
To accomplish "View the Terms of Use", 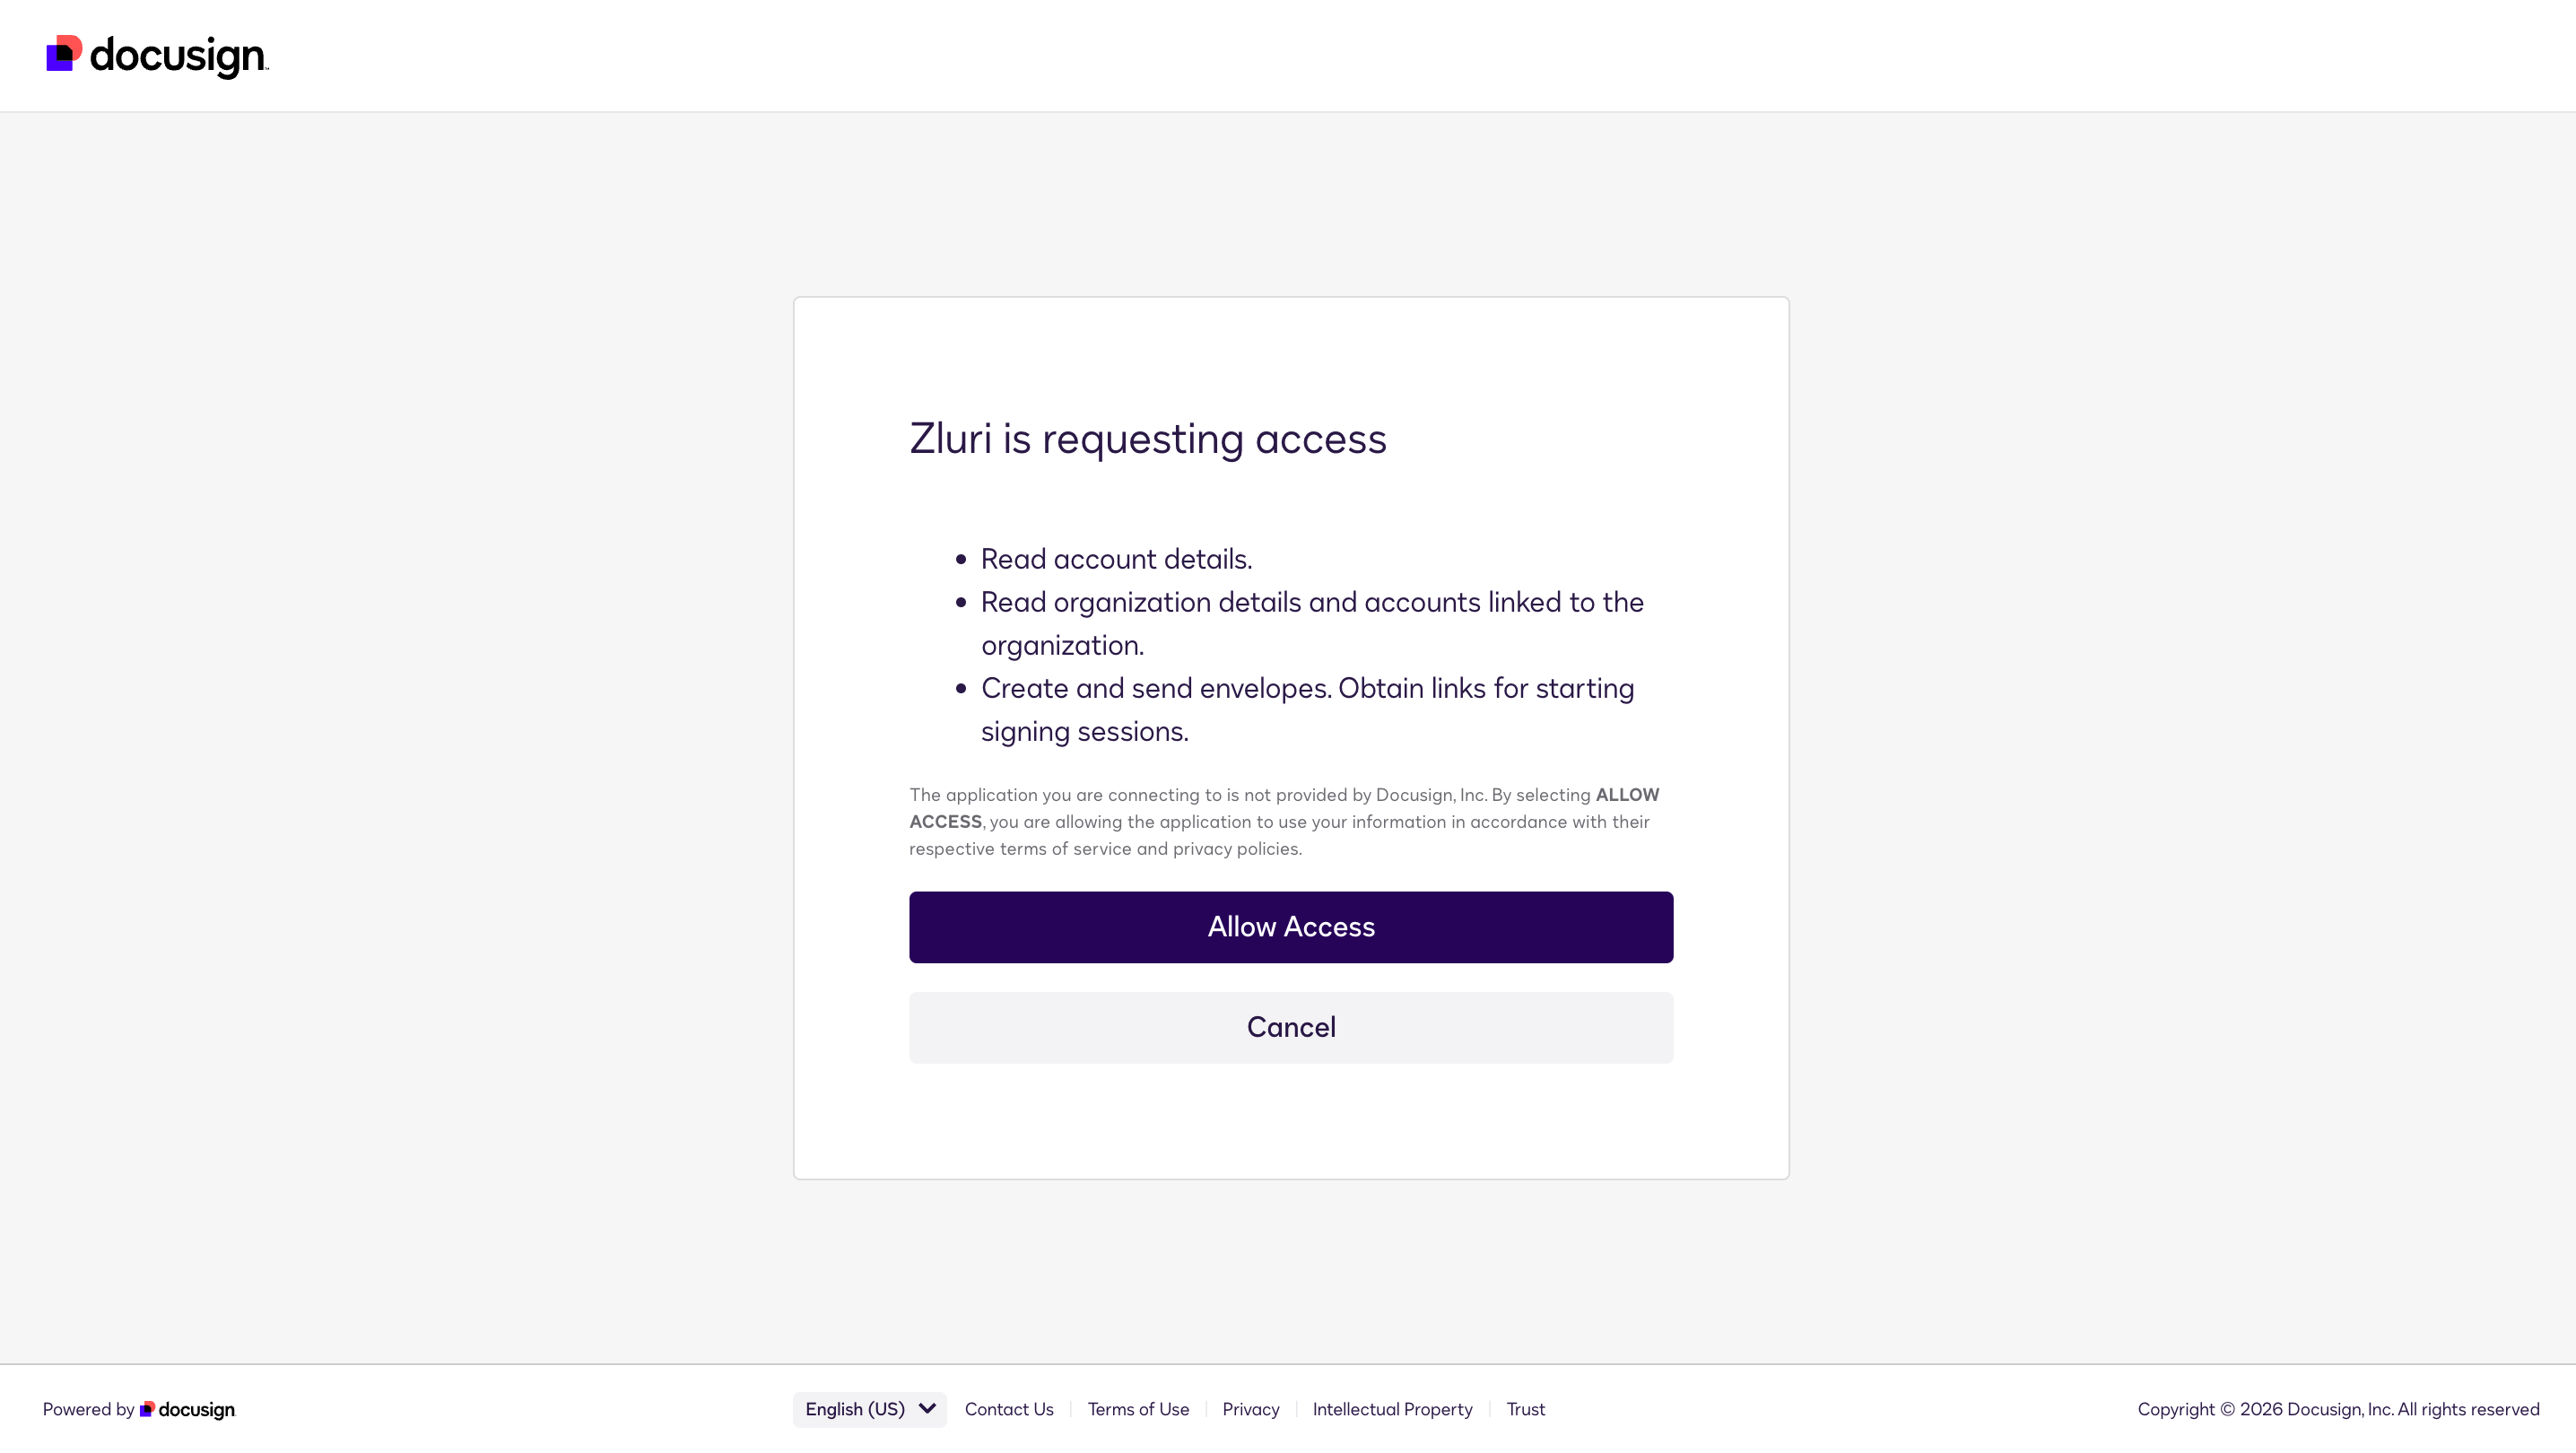I will [x=1138, y=1409].
